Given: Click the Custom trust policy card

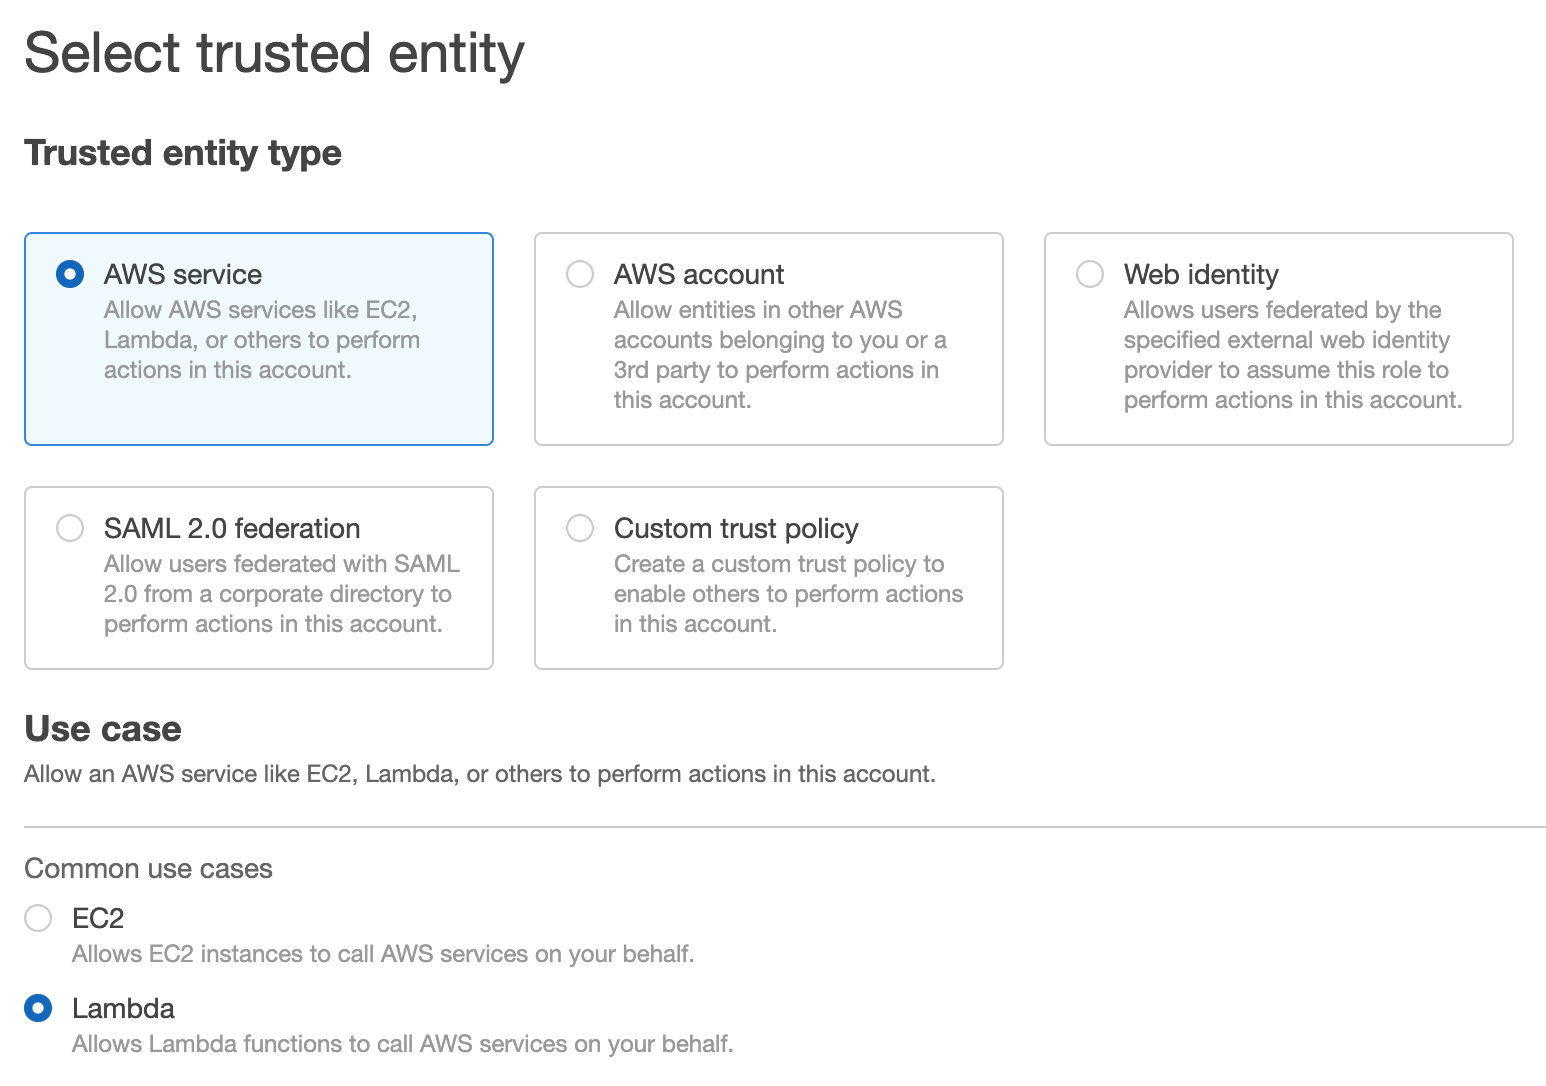Looking at the screenshot, I should (x=768, y=578).
